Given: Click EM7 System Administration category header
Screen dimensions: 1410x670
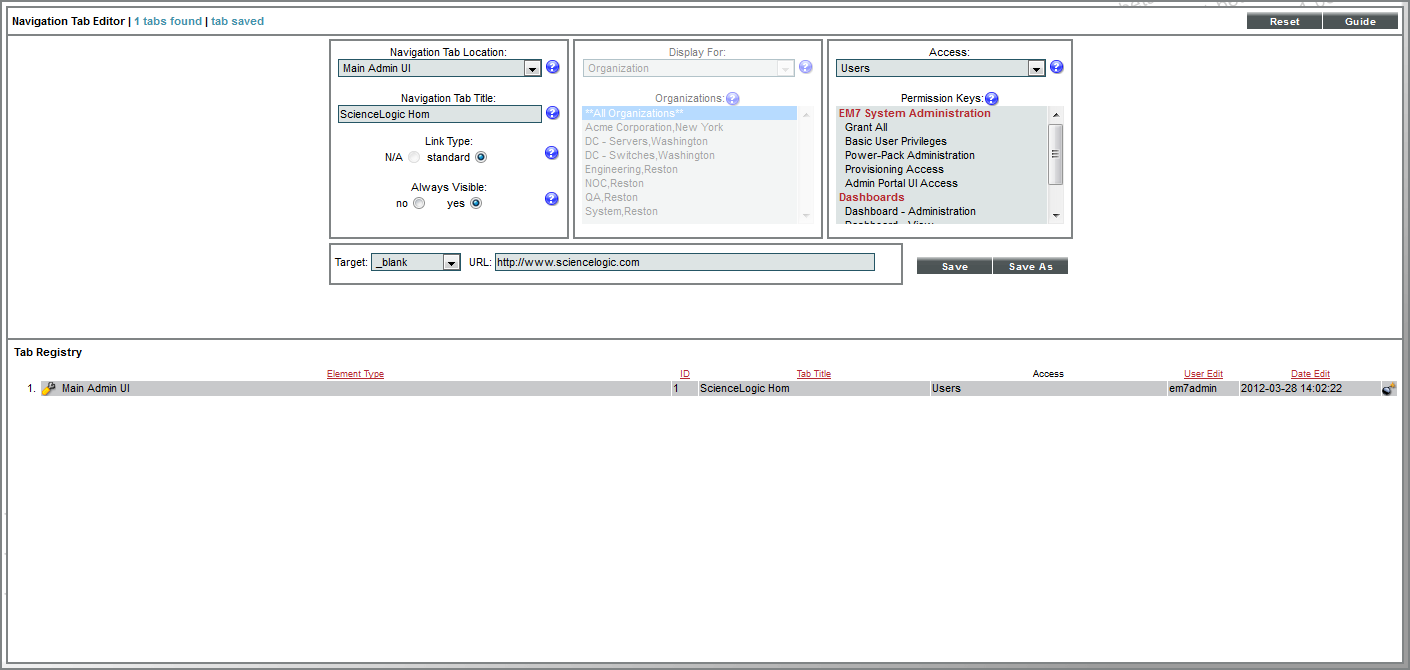Looking at the screenshot, I should tap(914, 113).
